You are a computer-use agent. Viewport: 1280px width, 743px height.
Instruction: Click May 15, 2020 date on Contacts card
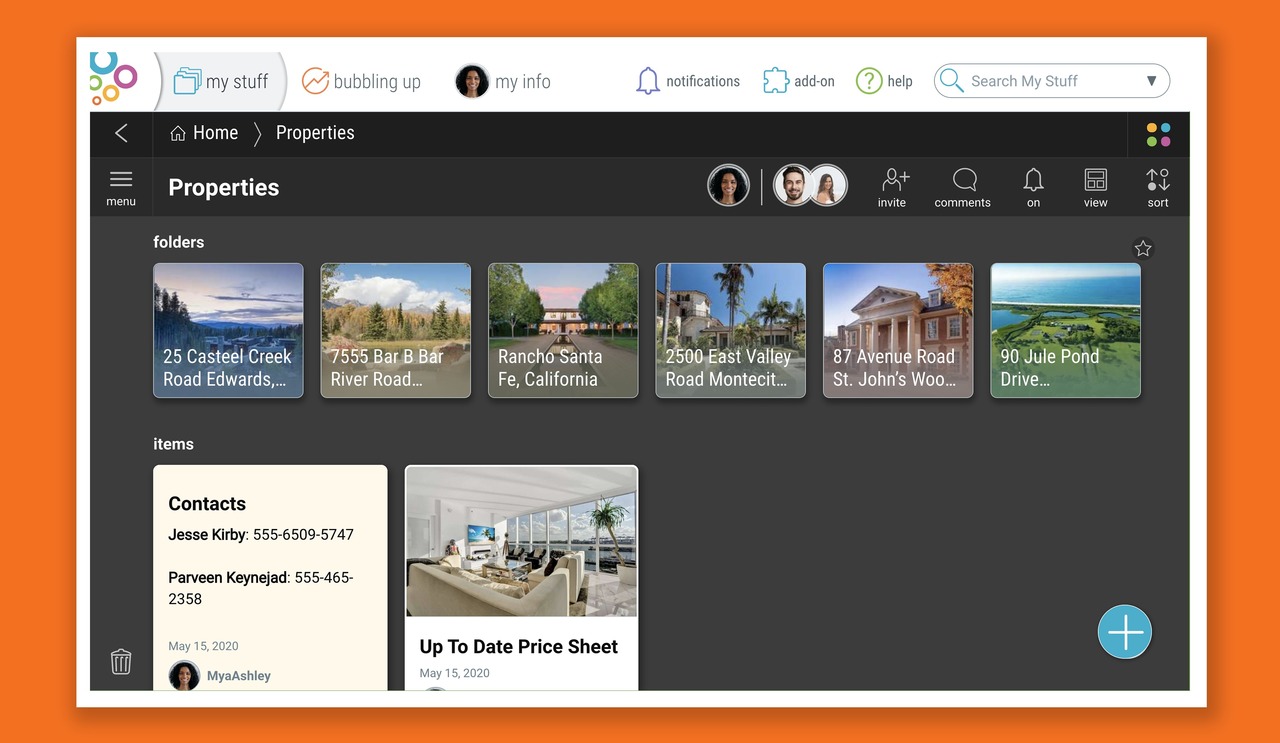[x=203, y=646]
